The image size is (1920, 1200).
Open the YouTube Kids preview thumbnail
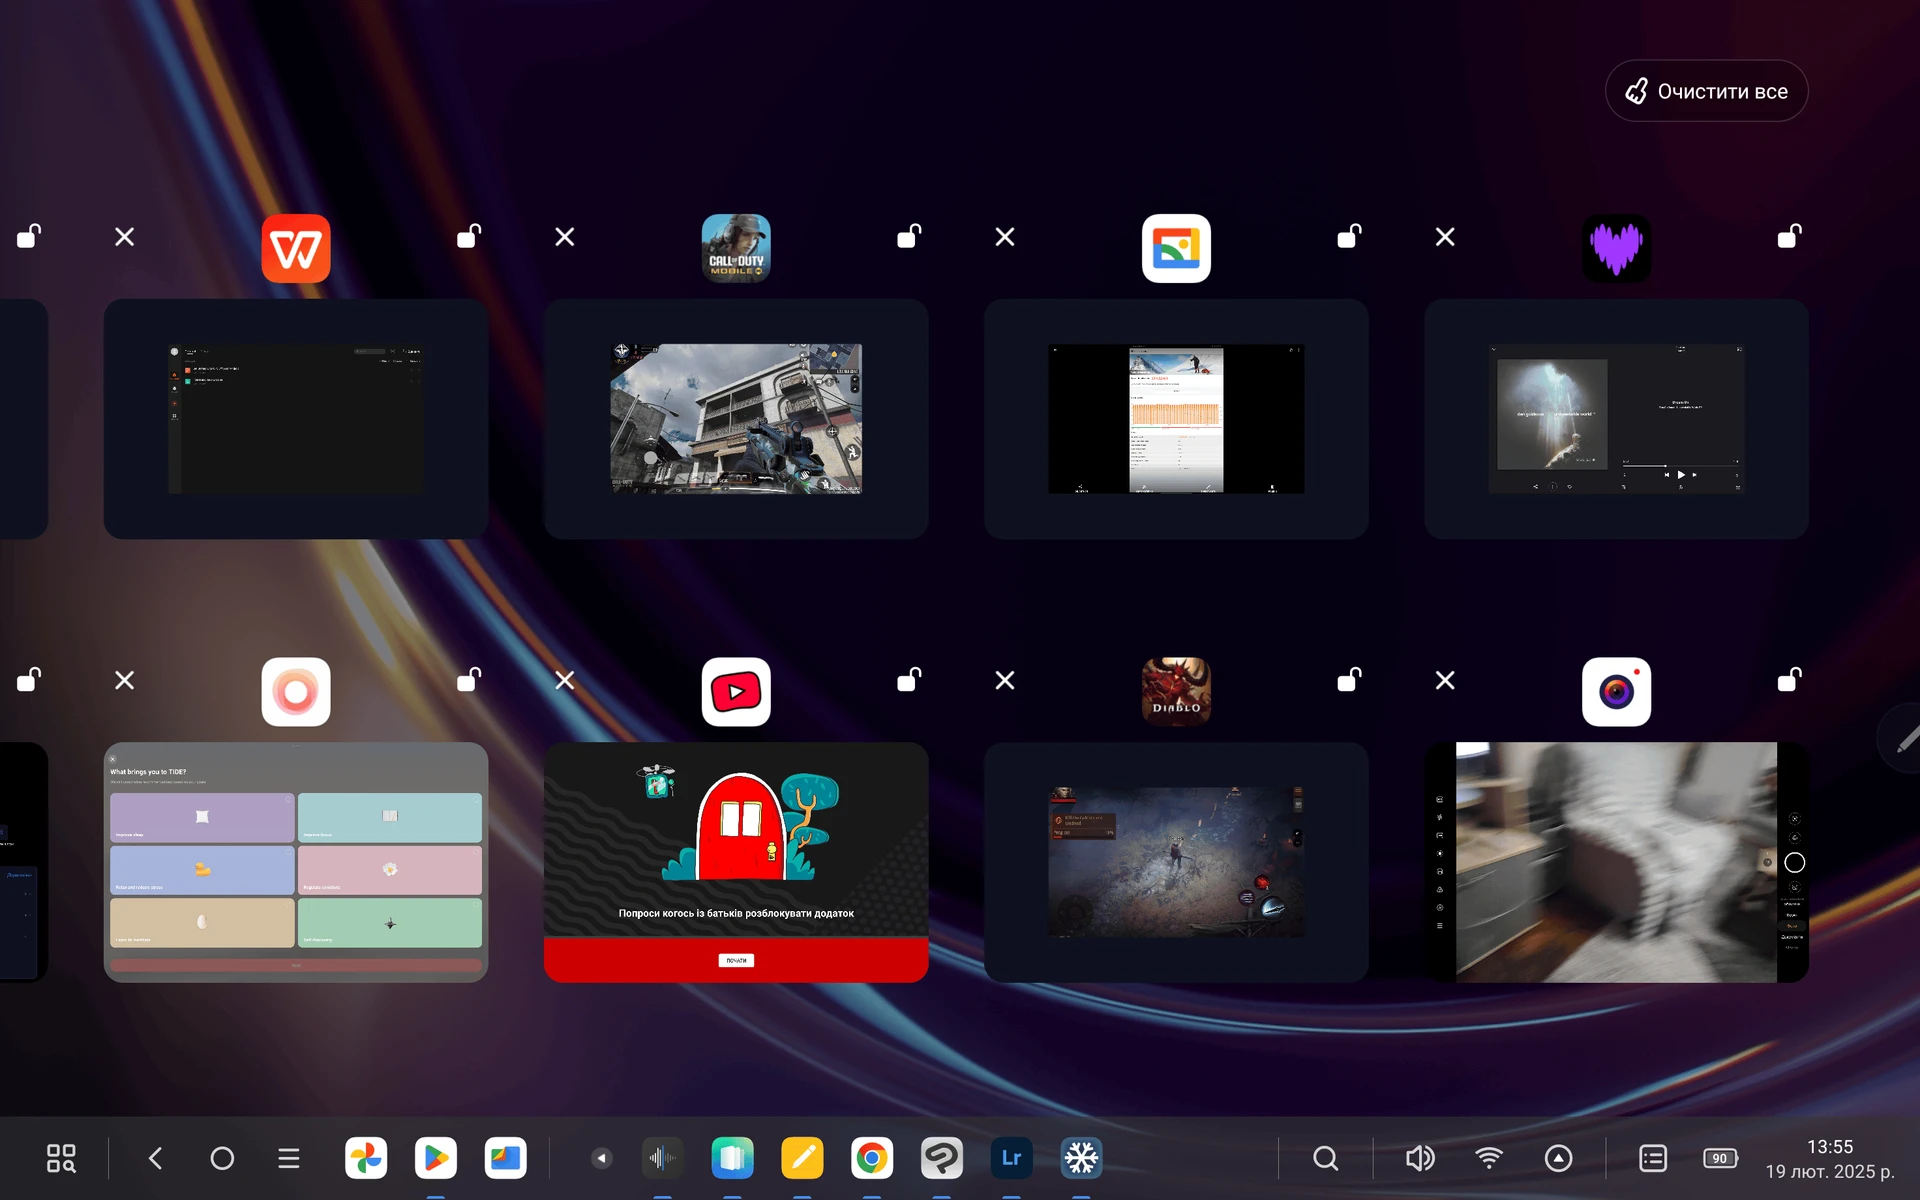(x=736, y=862)
